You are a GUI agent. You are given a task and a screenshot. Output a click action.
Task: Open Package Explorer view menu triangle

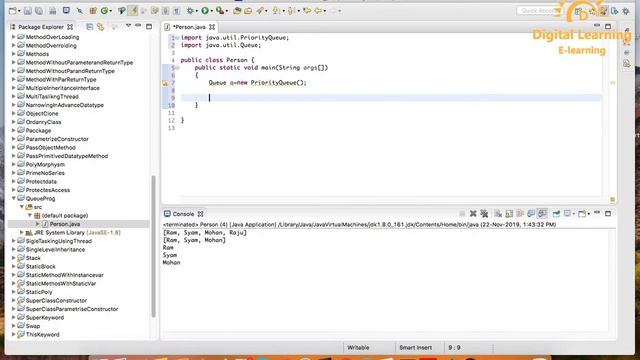point(128,26)
